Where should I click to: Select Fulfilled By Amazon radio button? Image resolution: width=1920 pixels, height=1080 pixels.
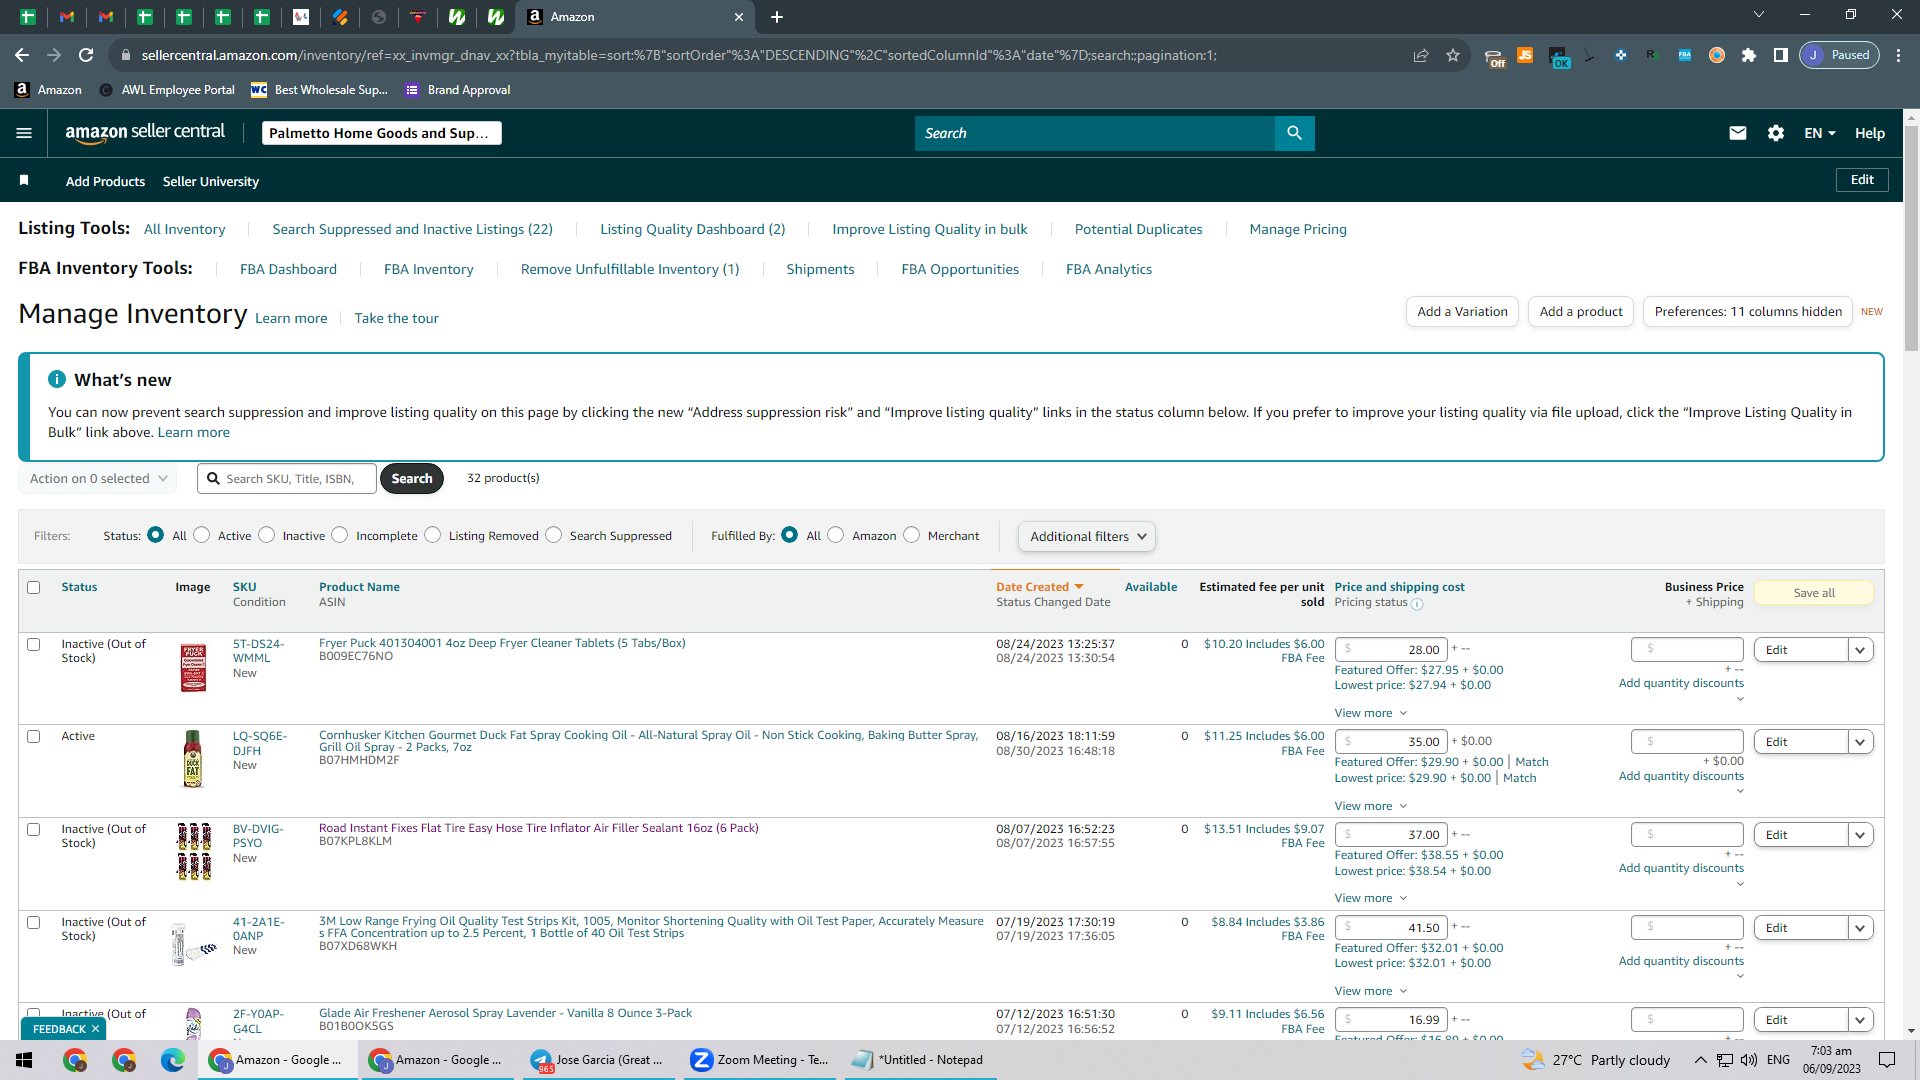[x=836, y=535]
